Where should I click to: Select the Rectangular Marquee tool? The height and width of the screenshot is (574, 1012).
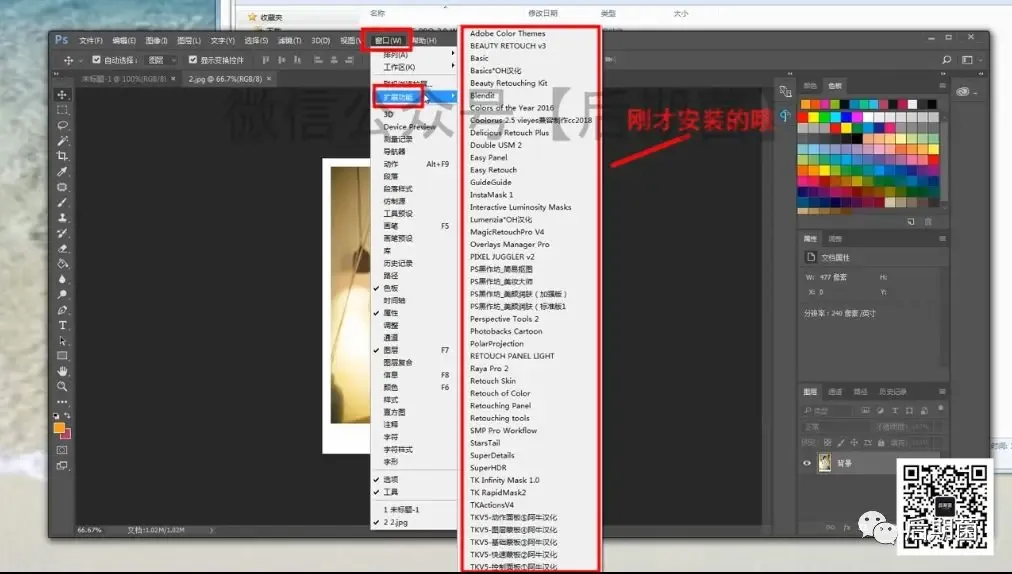pos(62,110)
